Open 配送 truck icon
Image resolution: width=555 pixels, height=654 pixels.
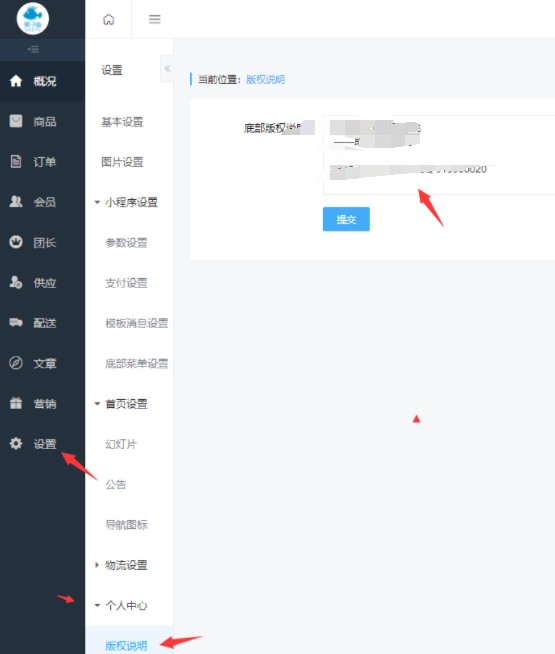click(x=16, y=322)
